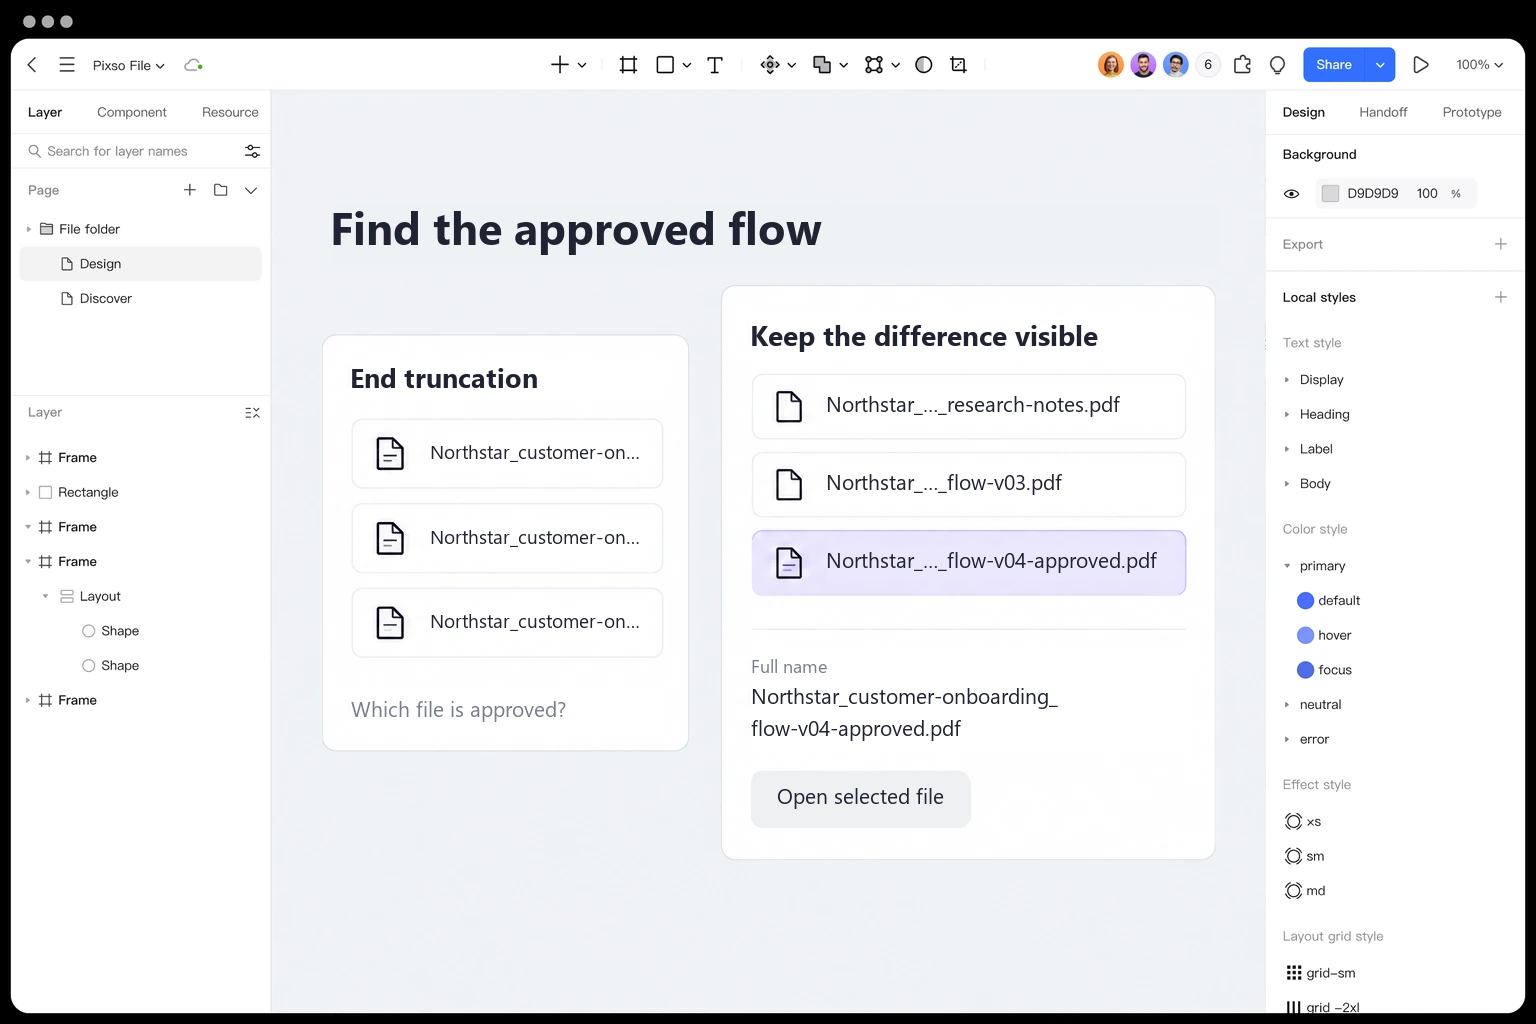Select the Text tool
Image resolution: width=1536 pixels, height=1024 pixels.
[x=715, y=65]
